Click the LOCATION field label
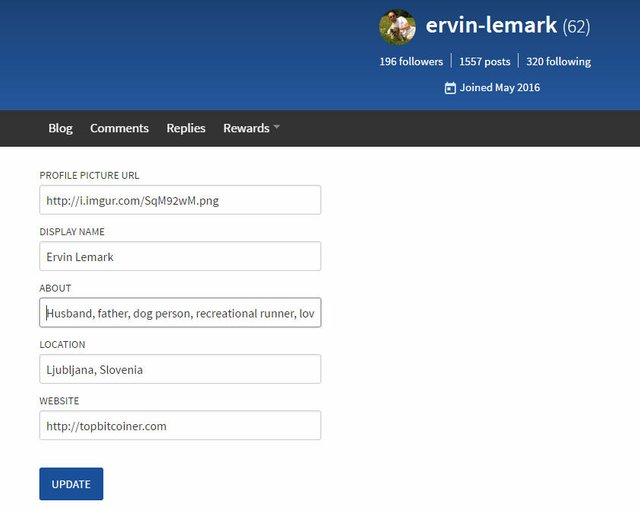 [62, 344]
